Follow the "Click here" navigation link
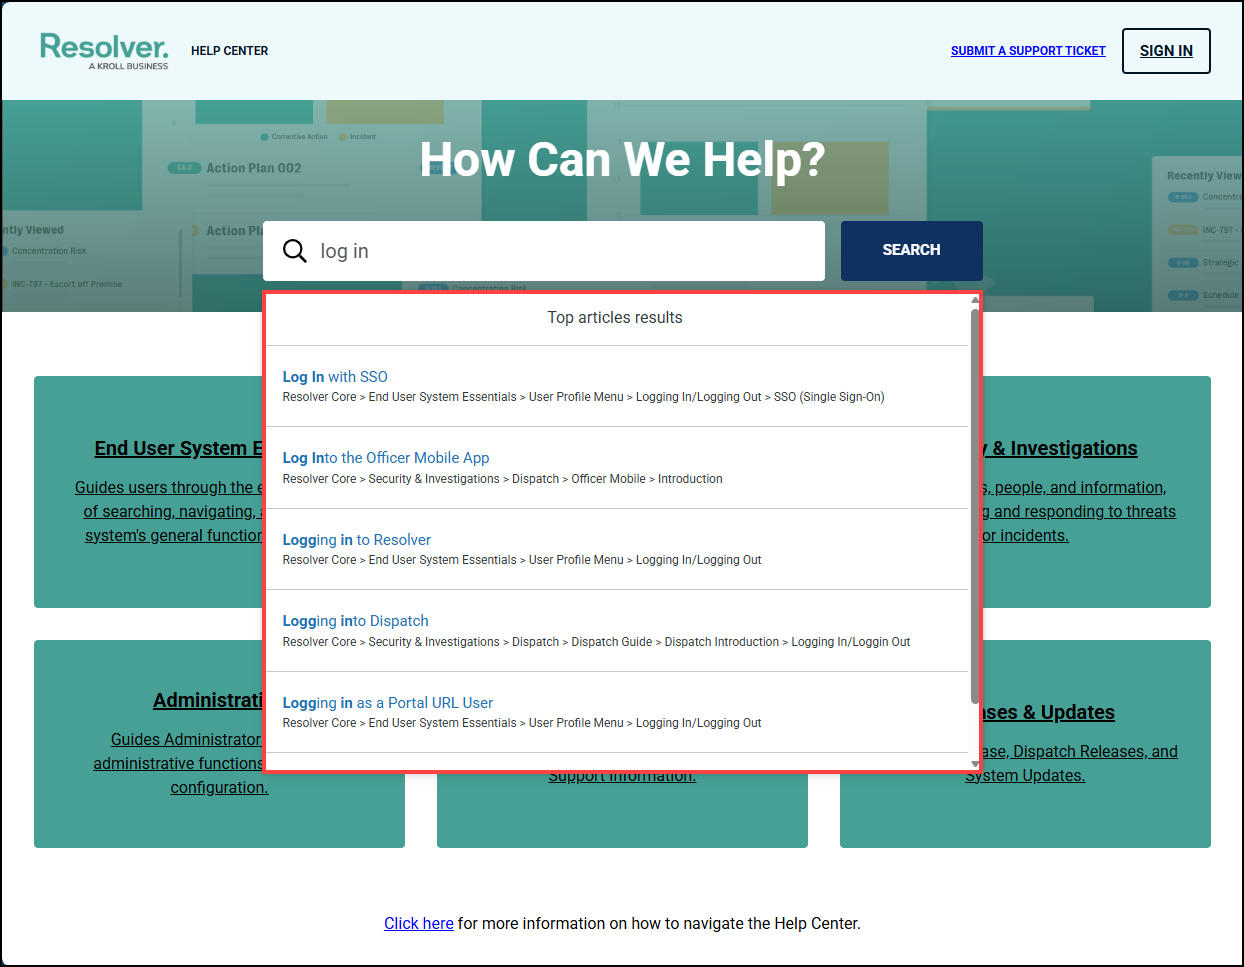 [x=419, y=923]
